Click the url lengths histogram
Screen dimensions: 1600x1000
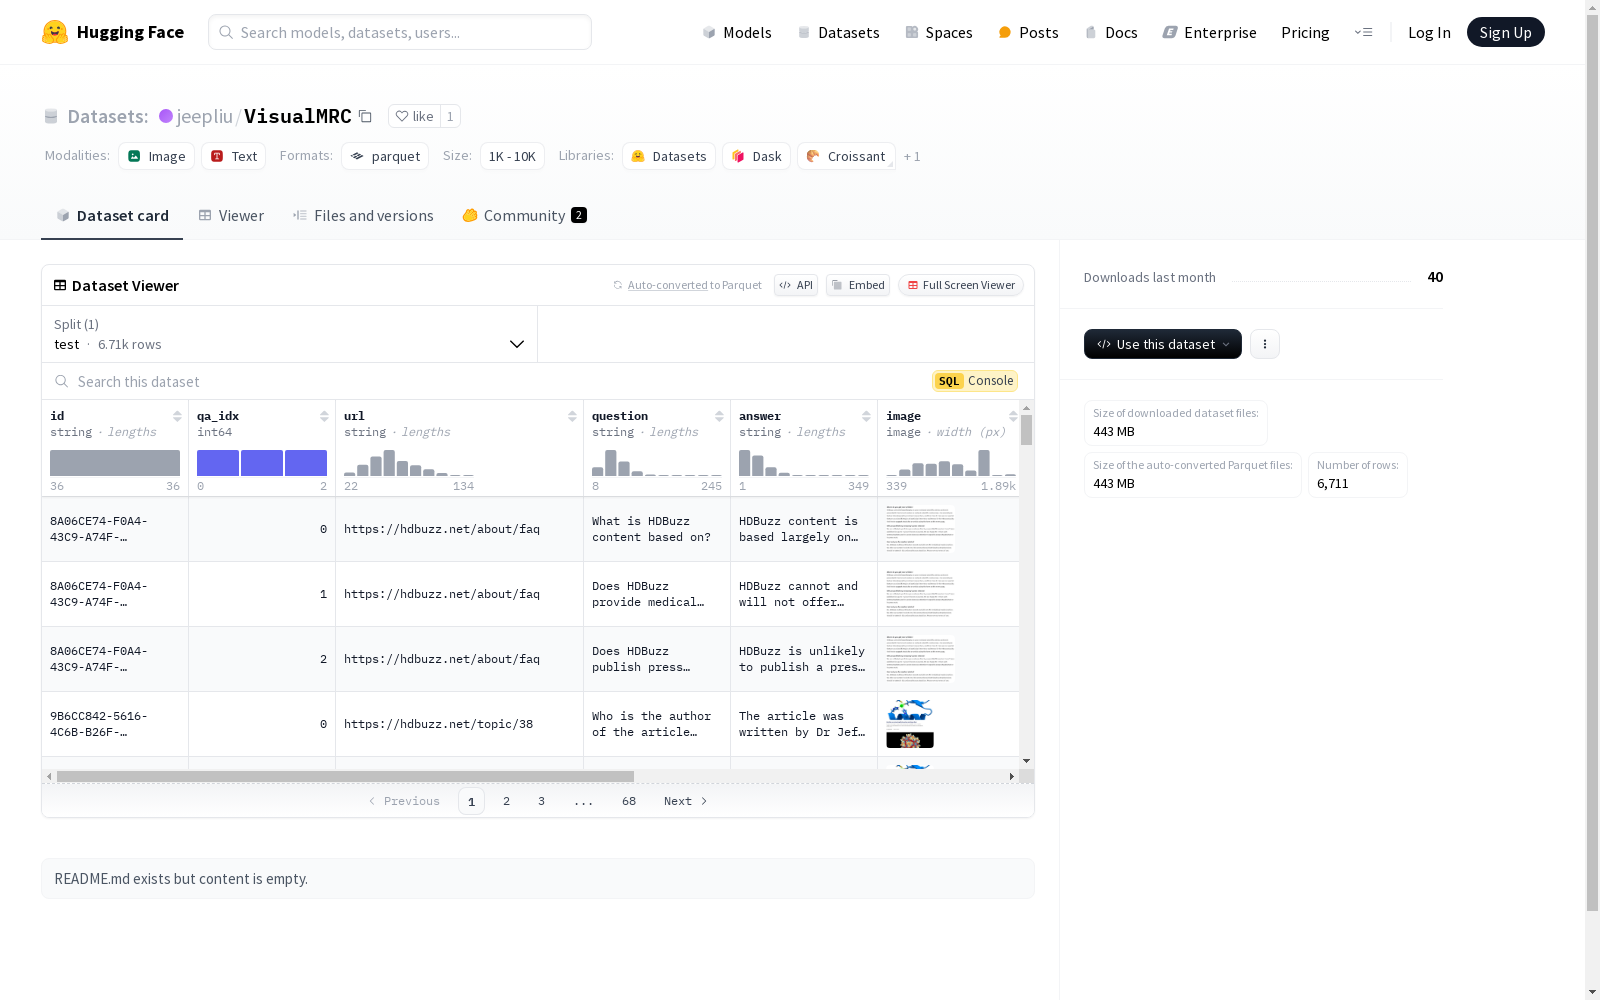coord(409,463)
